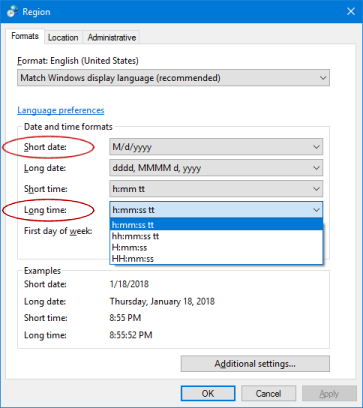Select hh:mm:ss tt long time format
Viewport: 363px width, 408px height.
(216, 236)
